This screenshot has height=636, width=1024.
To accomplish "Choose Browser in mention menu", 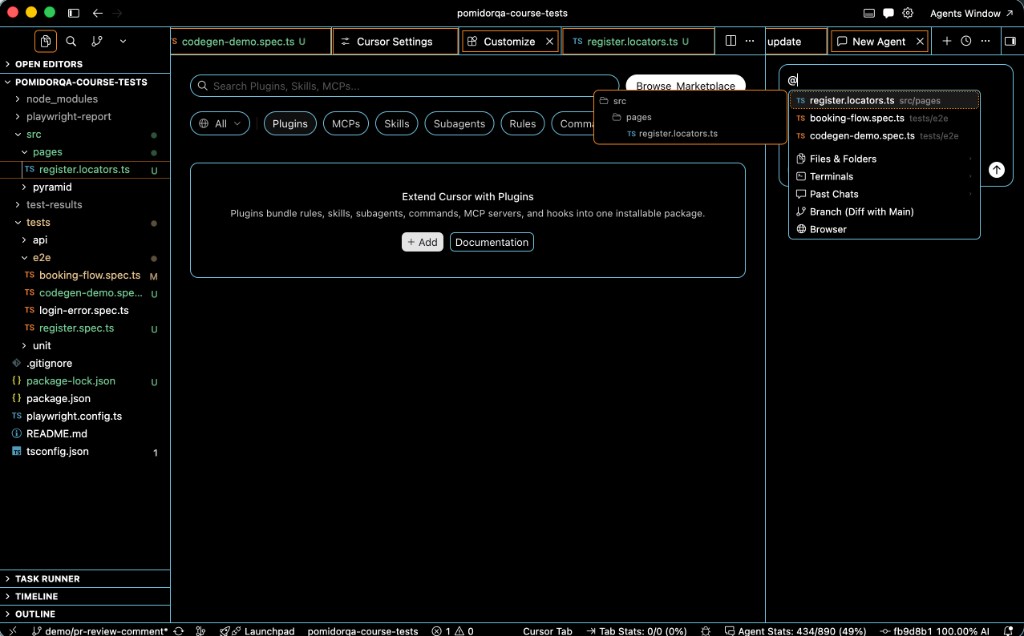I will [884, 229].
